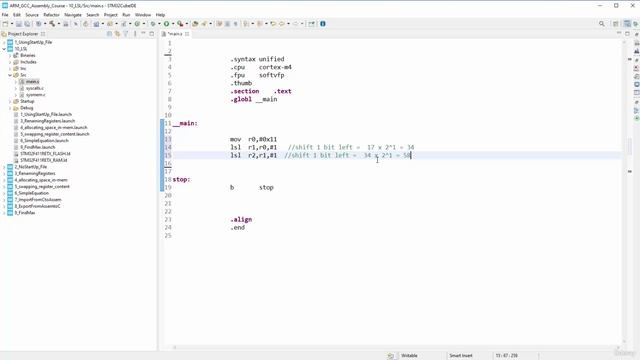Open the Edit menu
The image size is (640, 360).
pyautogui.click(x=17, y=15)
